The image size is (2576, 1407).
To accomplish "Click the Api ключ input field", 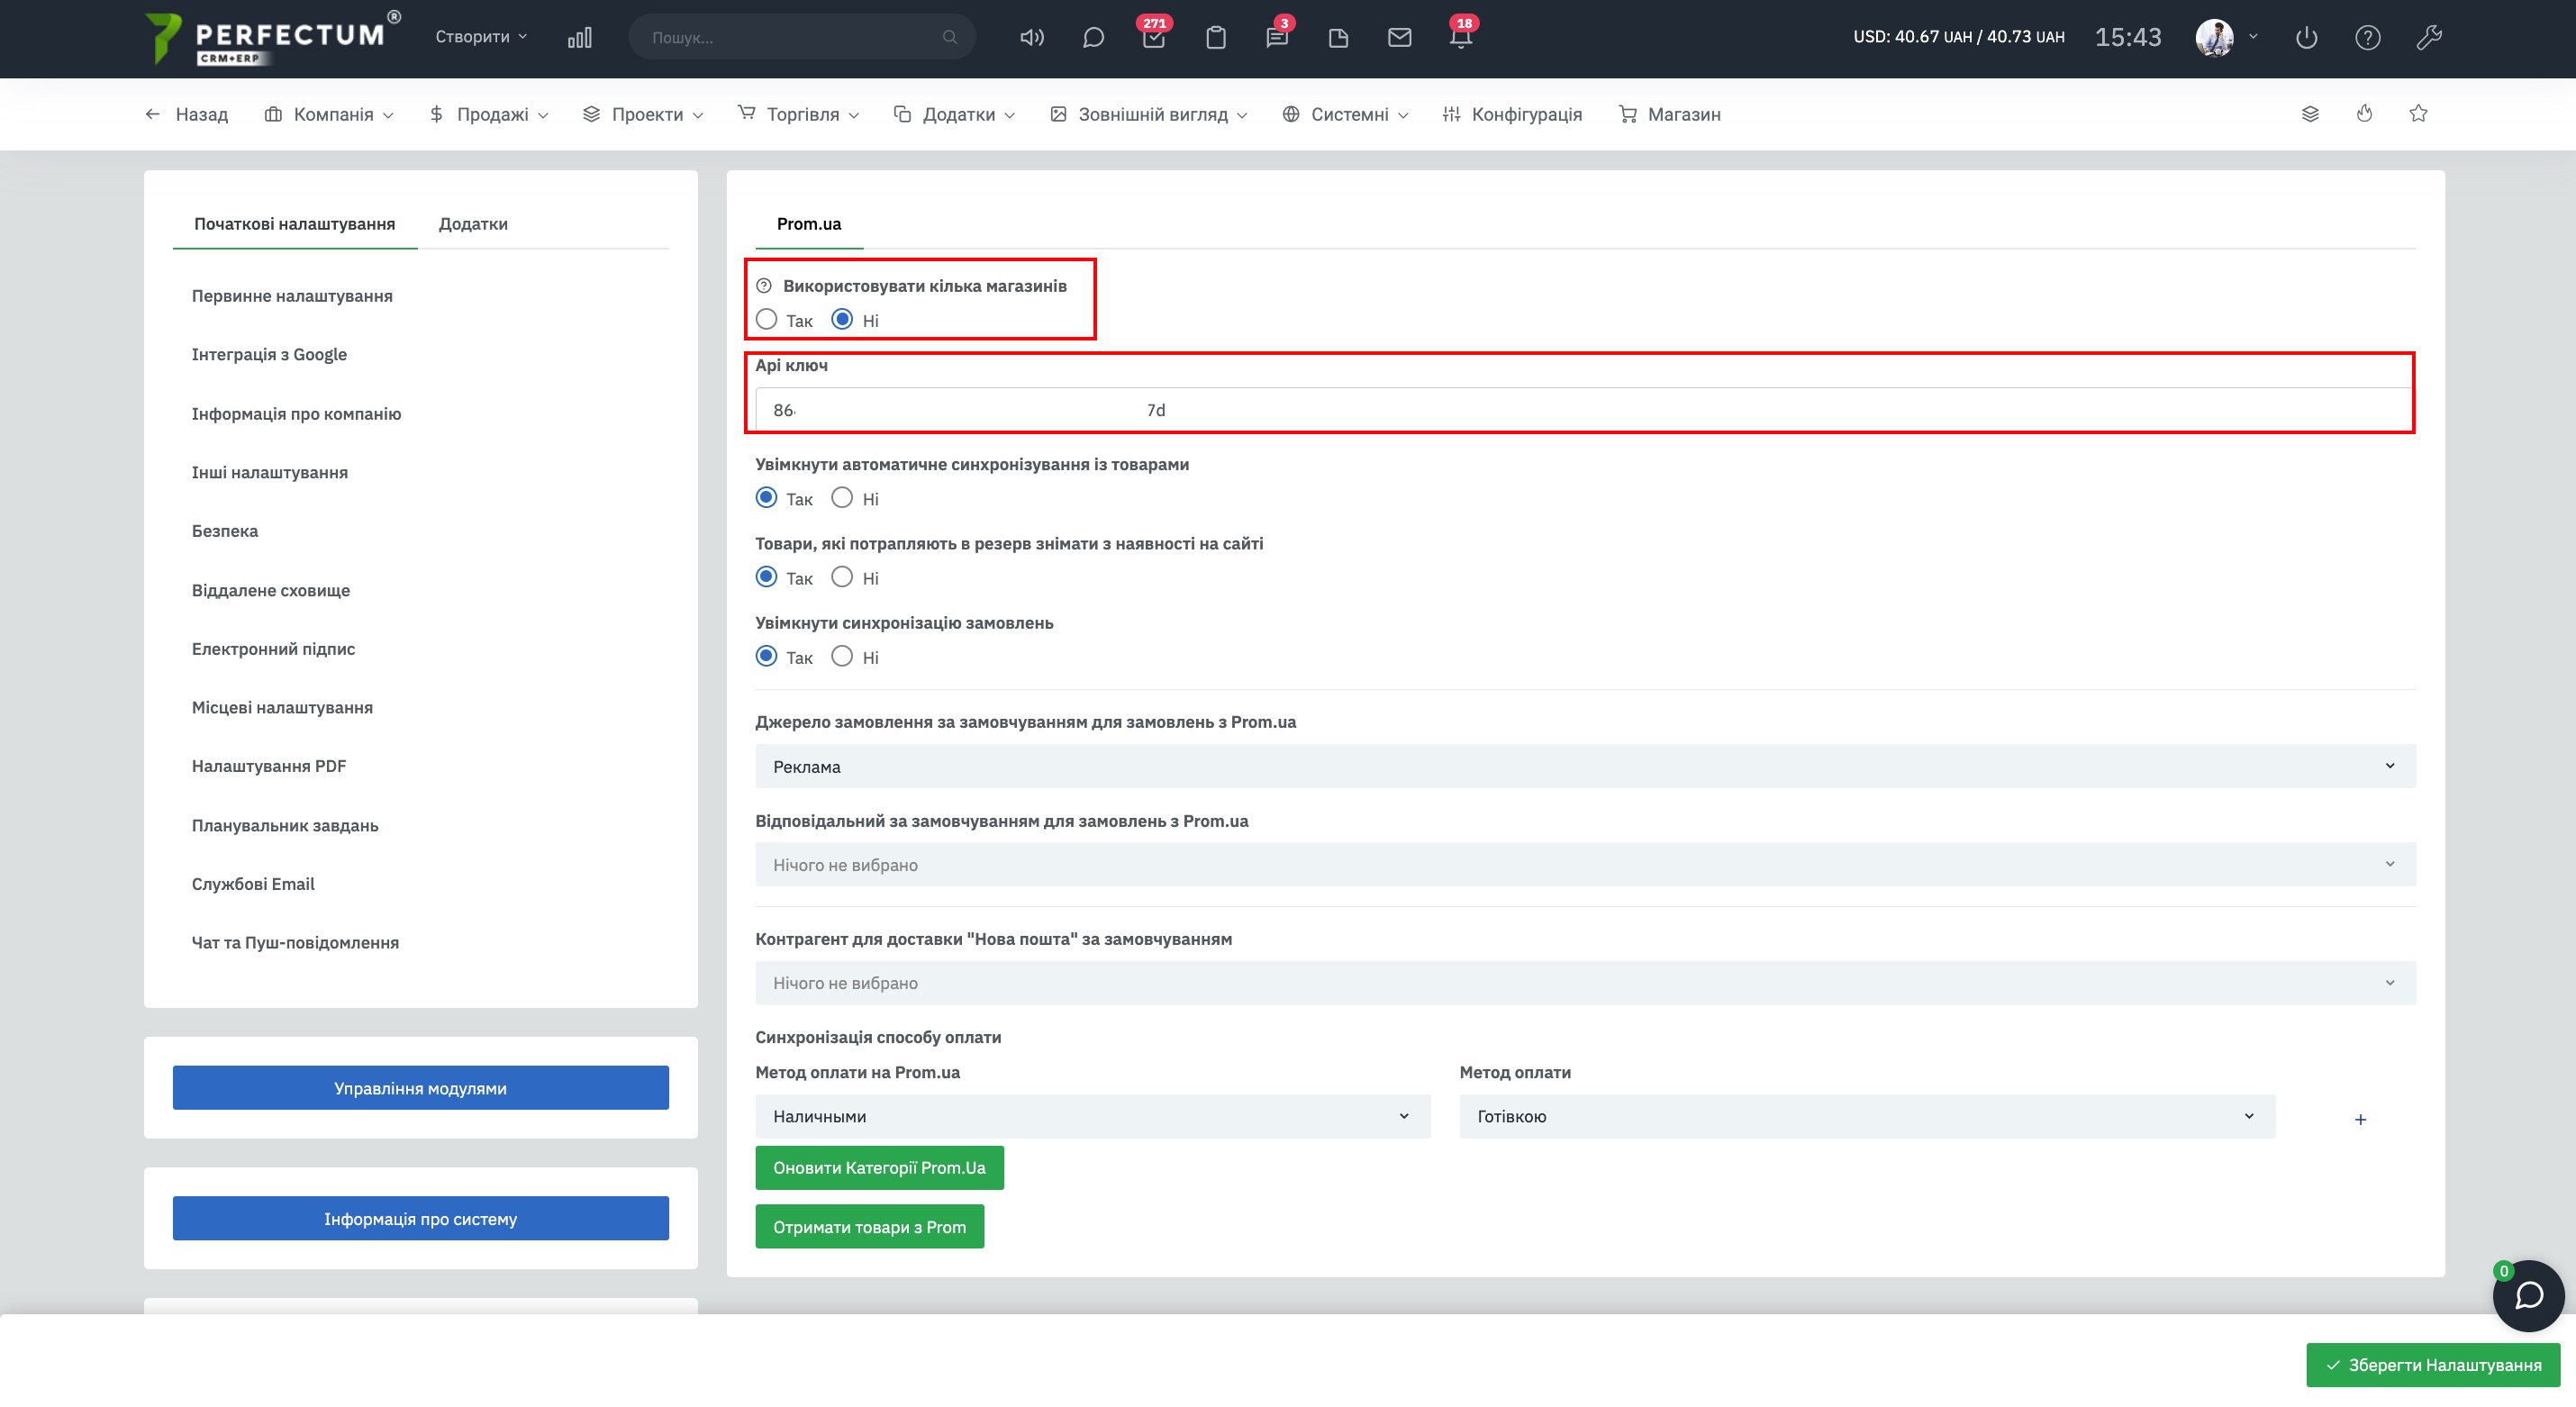I will 1584,410.
